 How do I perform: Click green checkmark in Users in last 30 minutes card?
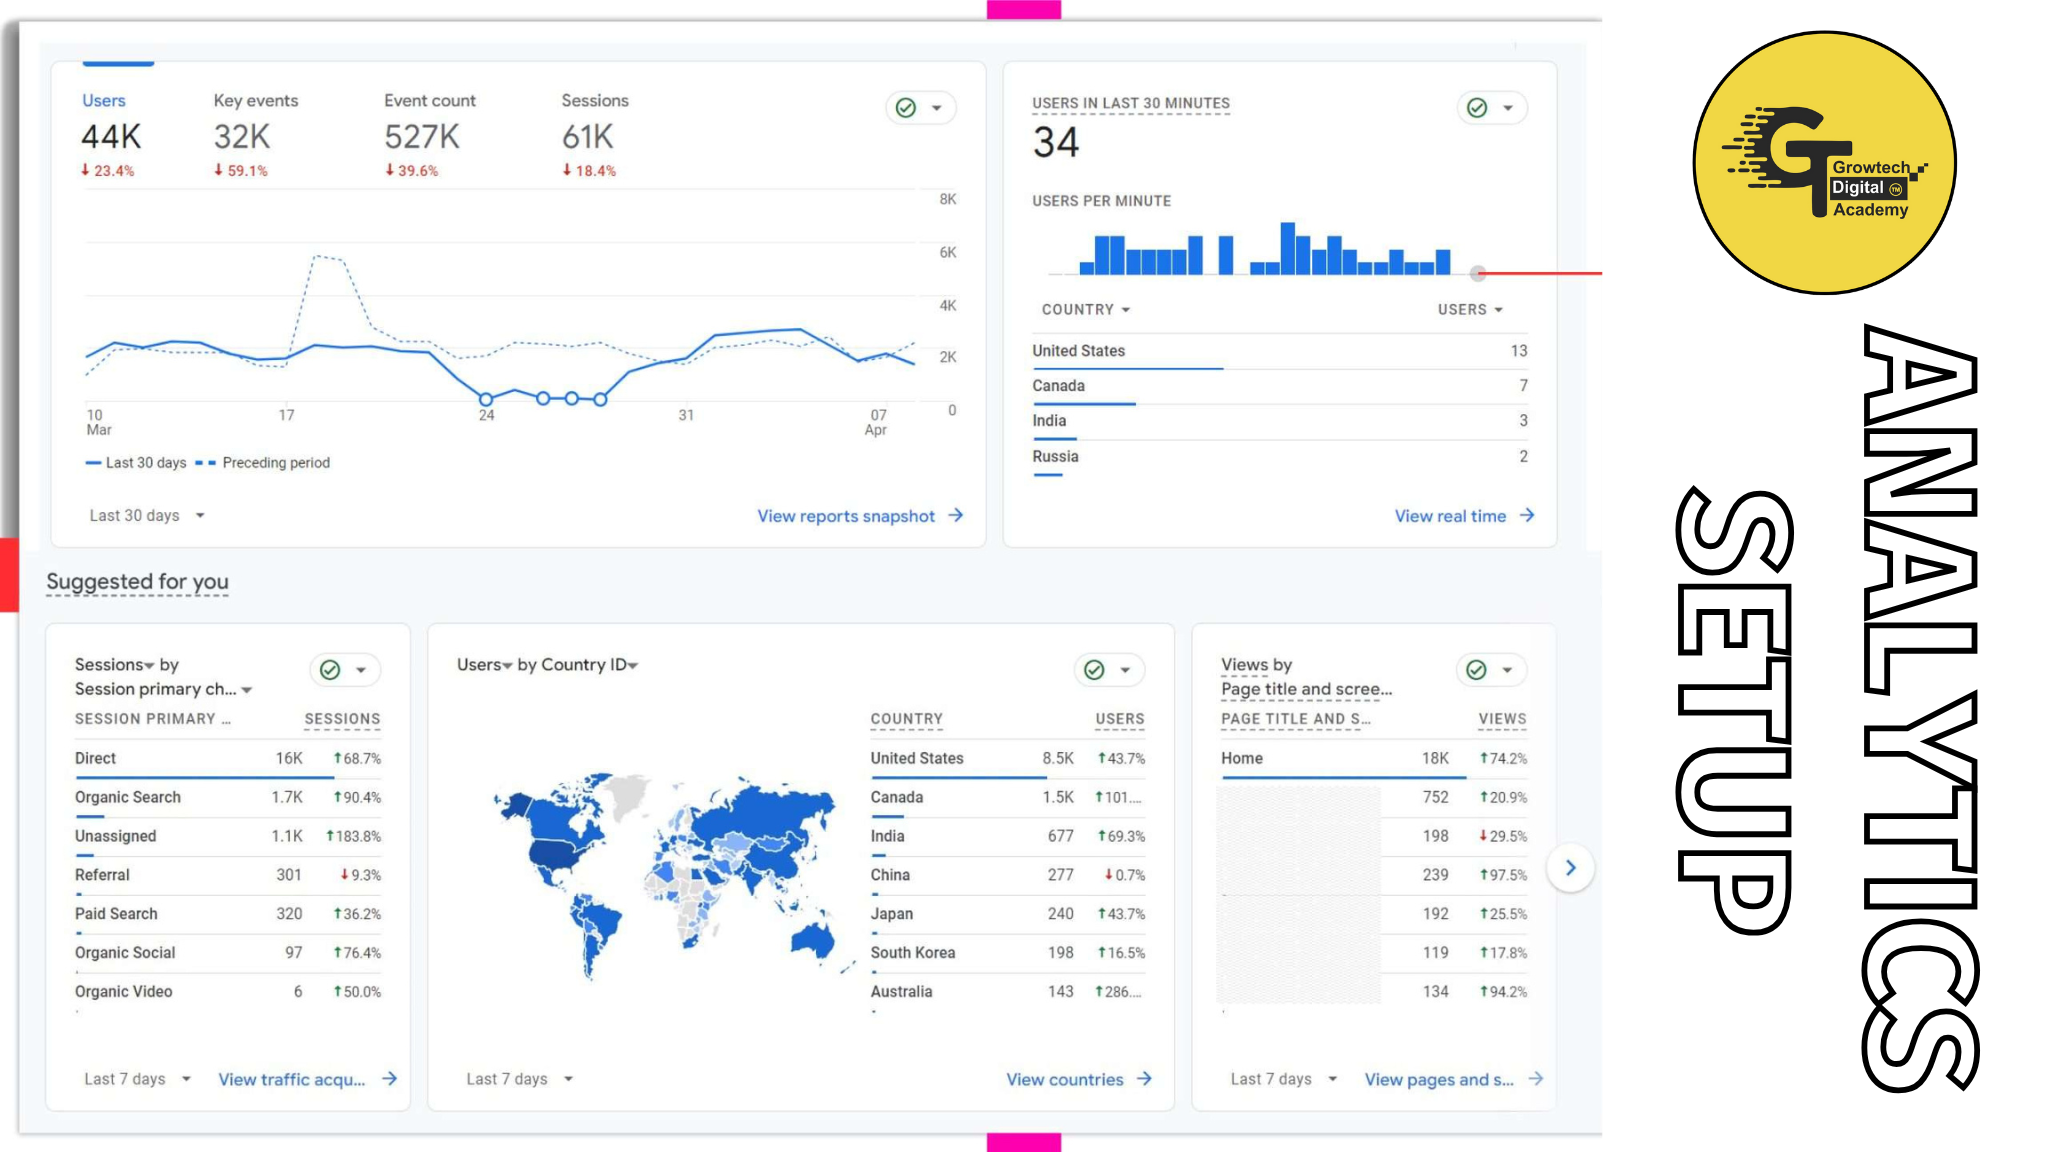point(1477,108)
